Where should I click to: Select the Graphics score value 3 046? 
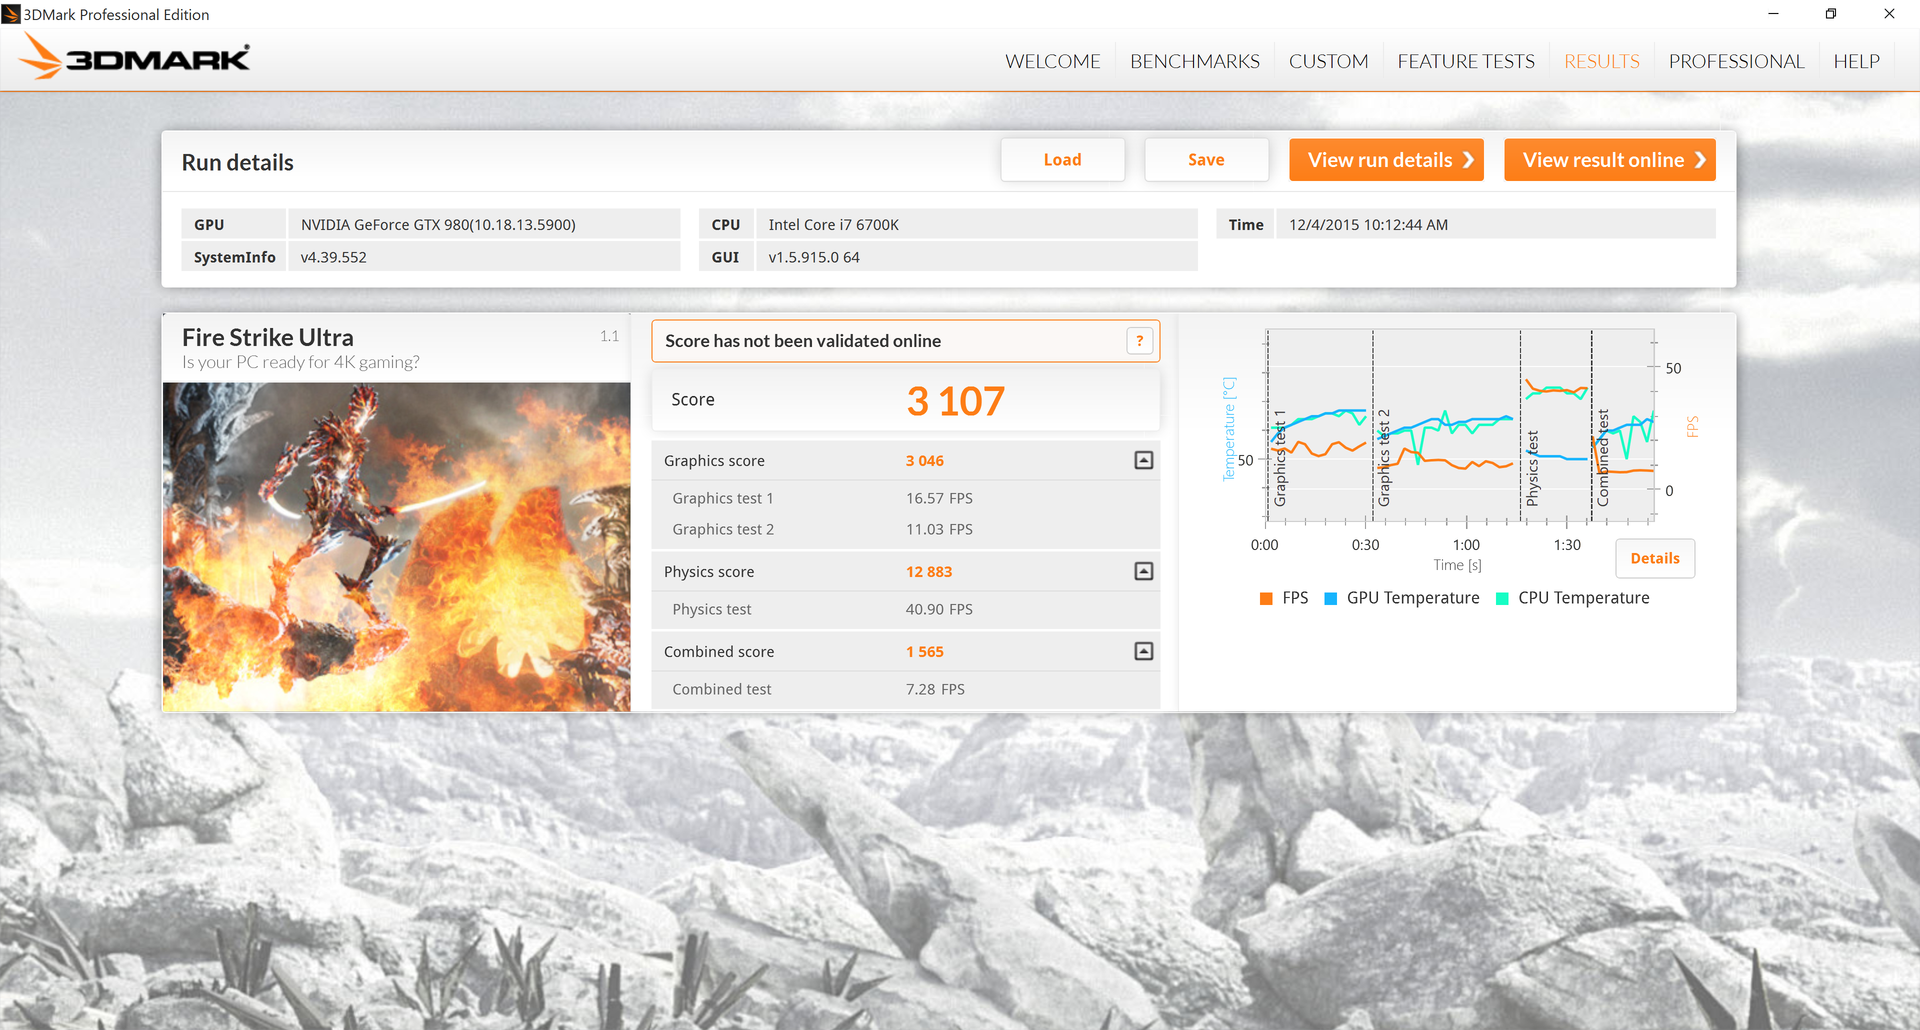pos(925,461)
